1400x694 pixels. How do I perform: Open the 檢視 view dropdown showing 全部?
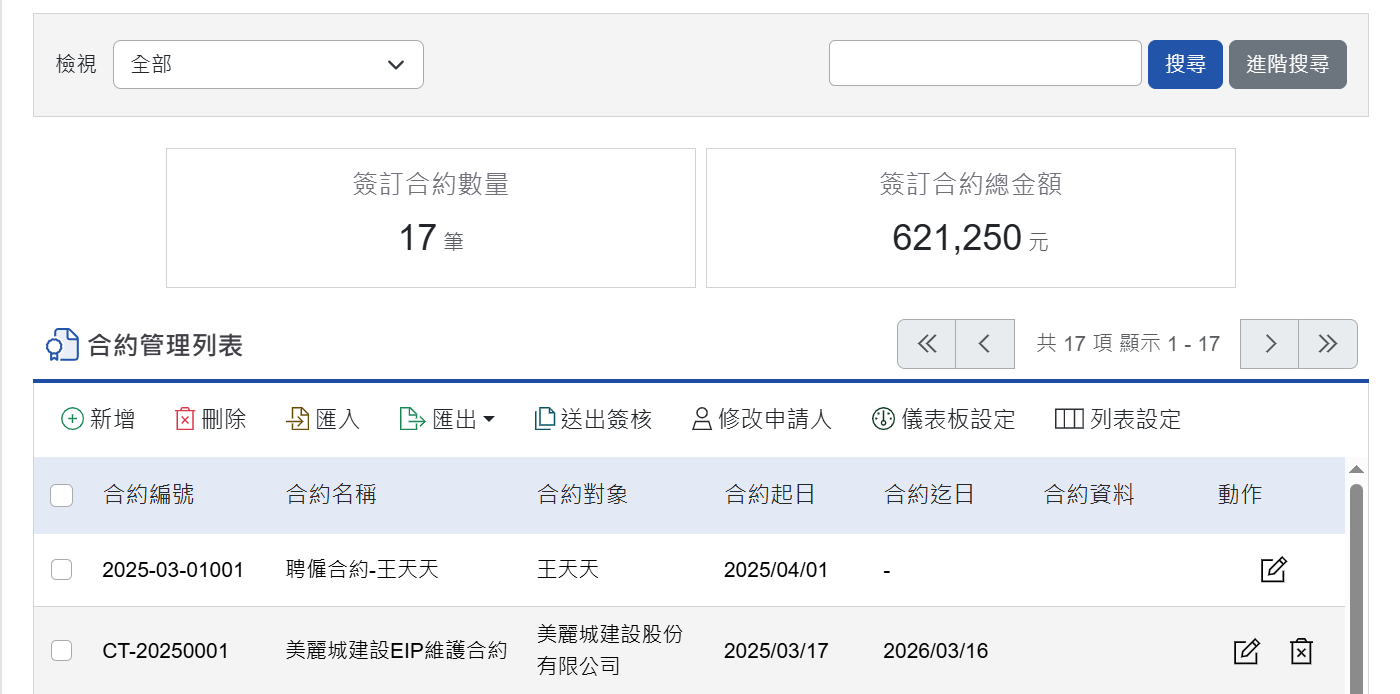coord(268,63)
